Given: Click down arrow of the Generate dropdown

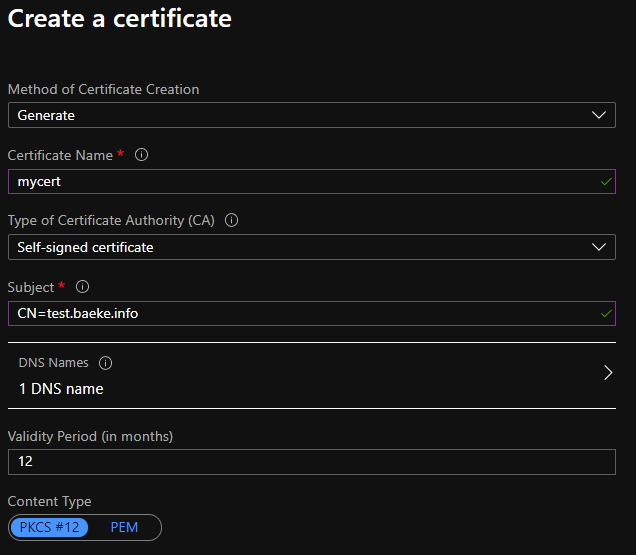Looking at the screenshot, I should pos(599,115).
